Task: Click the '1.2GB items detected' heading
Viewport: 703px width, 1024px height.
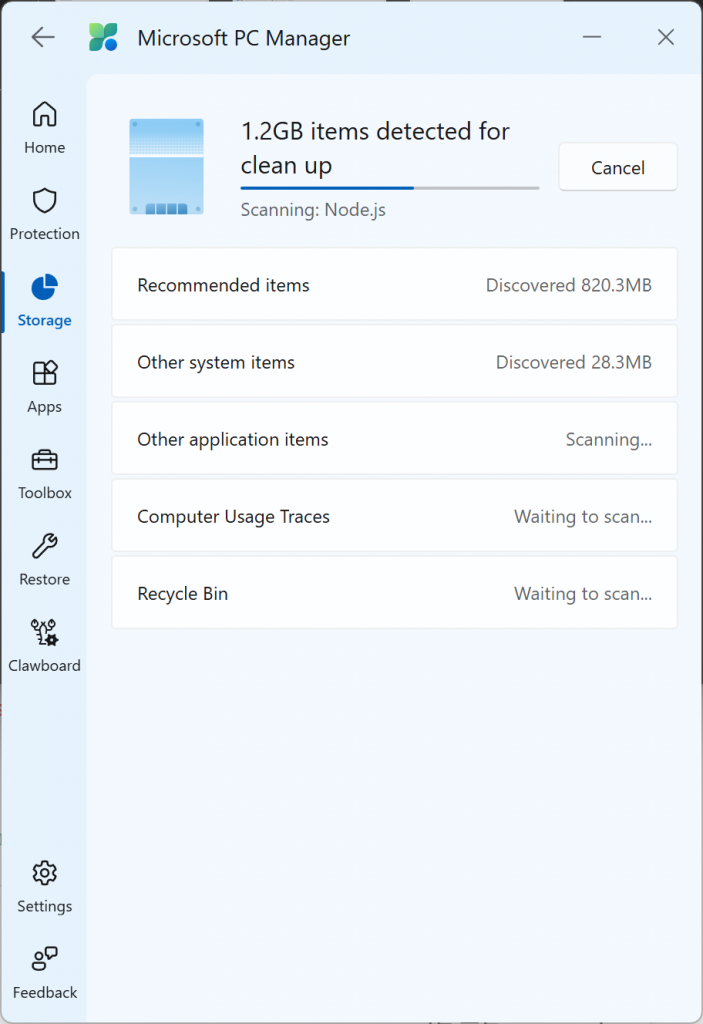Action: click(x=375, y=148)
